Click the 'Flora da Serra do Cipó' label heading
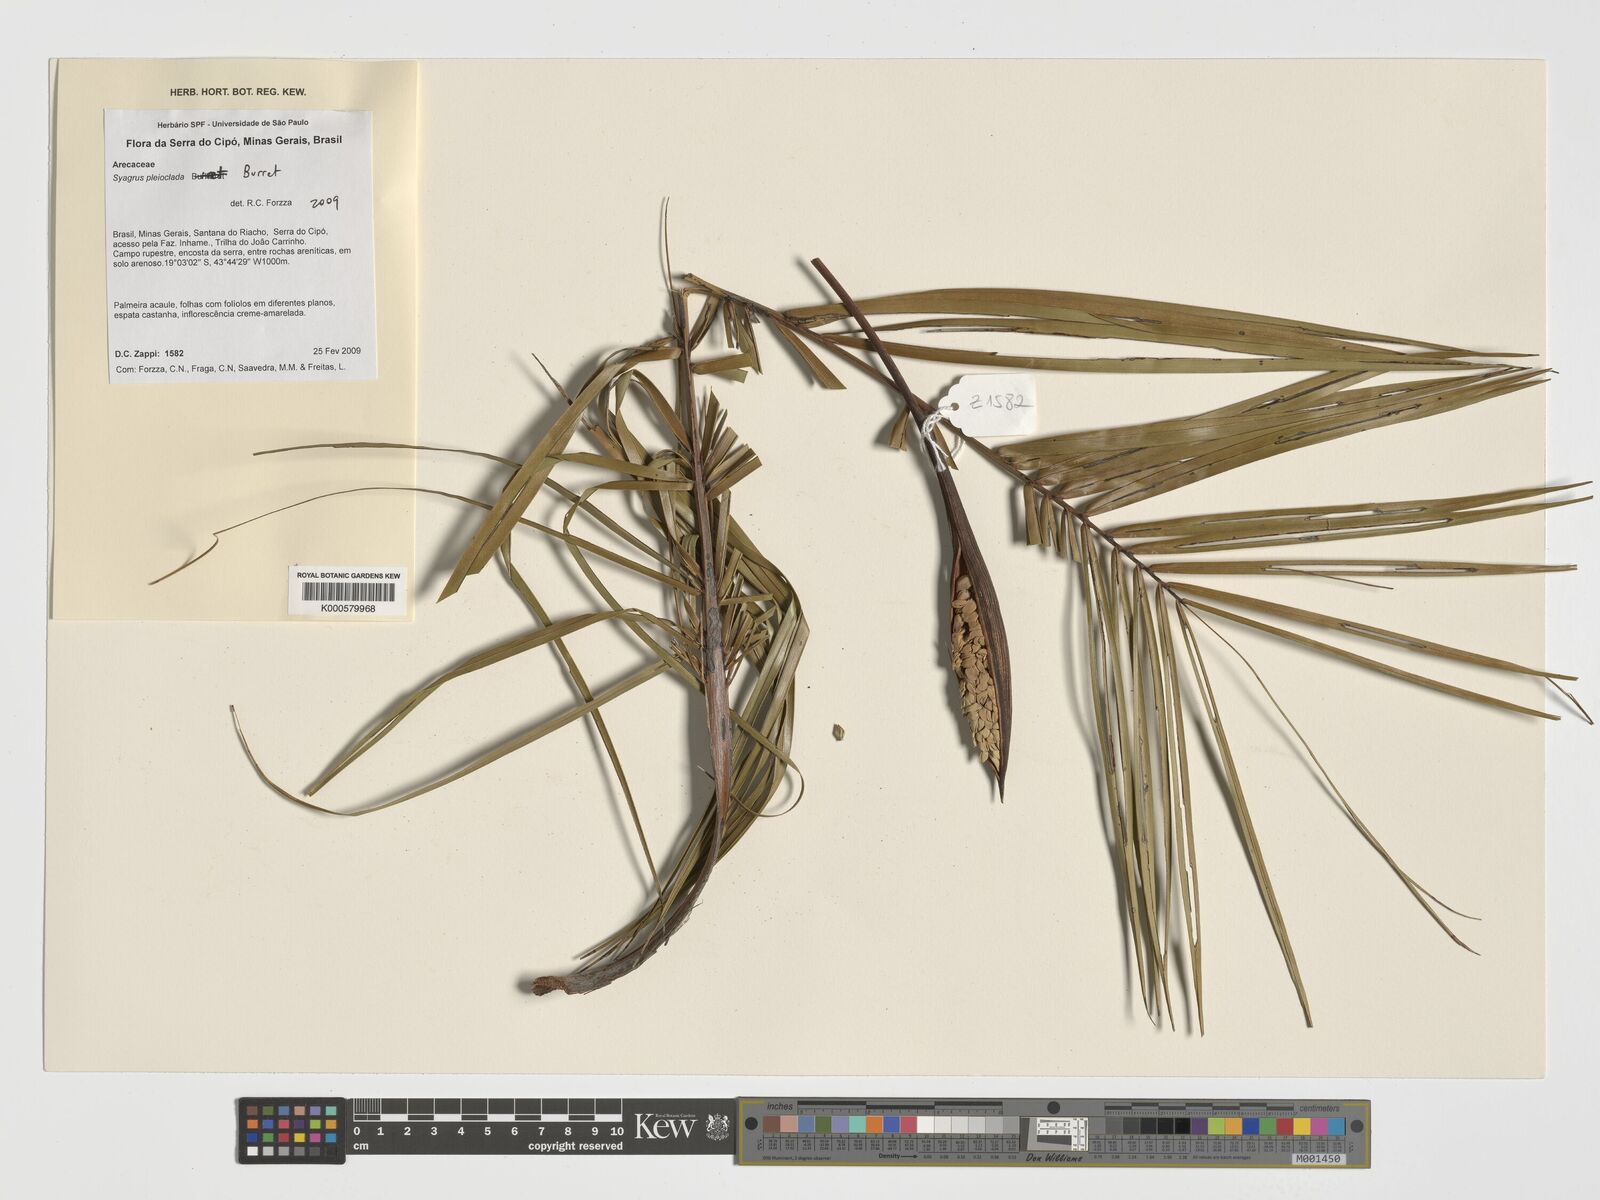Image resolution: width=1600 pixels, height=1200 pixels. pyautogui.click(x=241, y=140)
